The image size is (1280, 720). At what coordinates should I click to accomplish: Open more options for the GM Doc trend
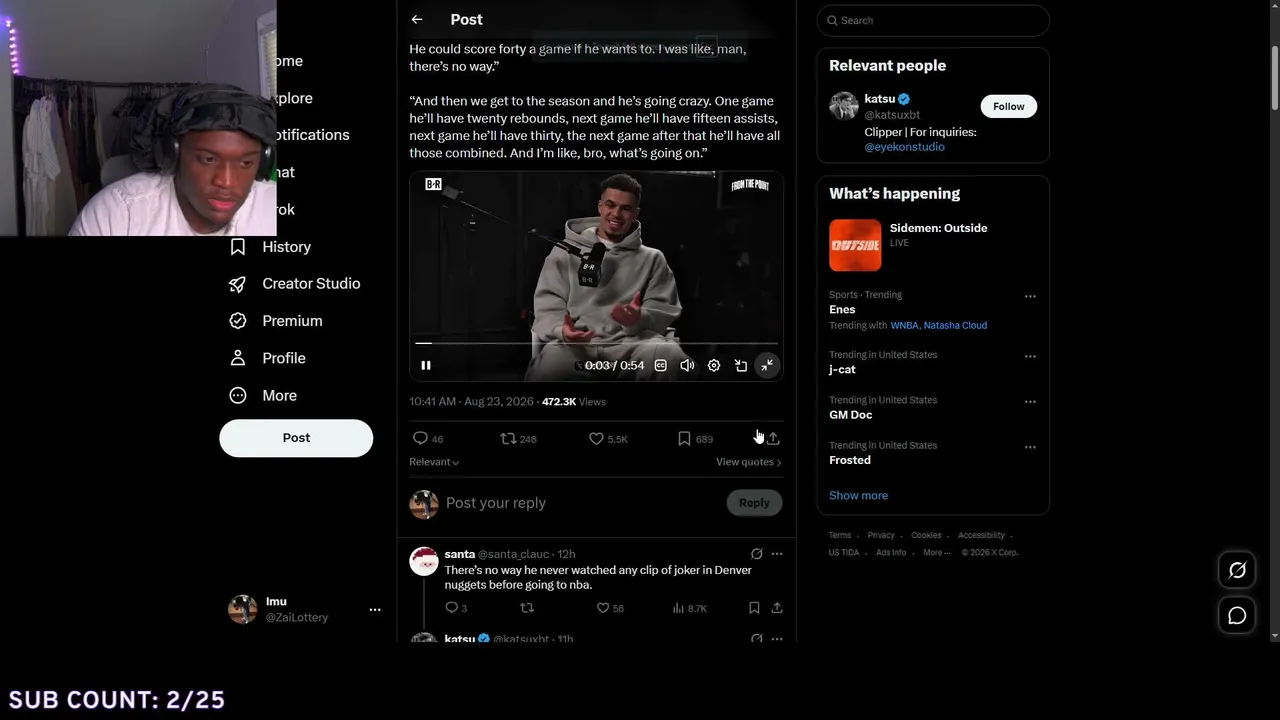[x=1030, y=402]
